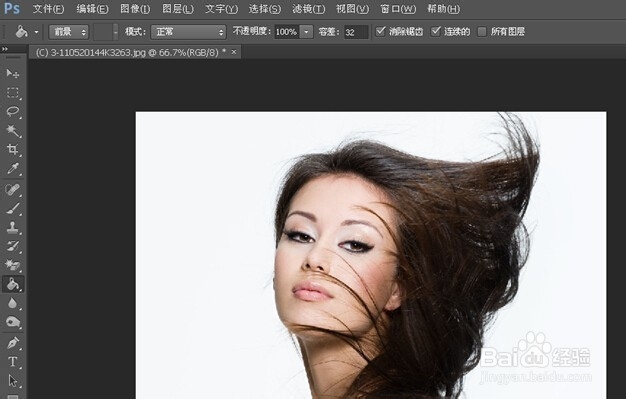Select the Pen tool
The height and width of the screenshot is (399, 626).
13,343
